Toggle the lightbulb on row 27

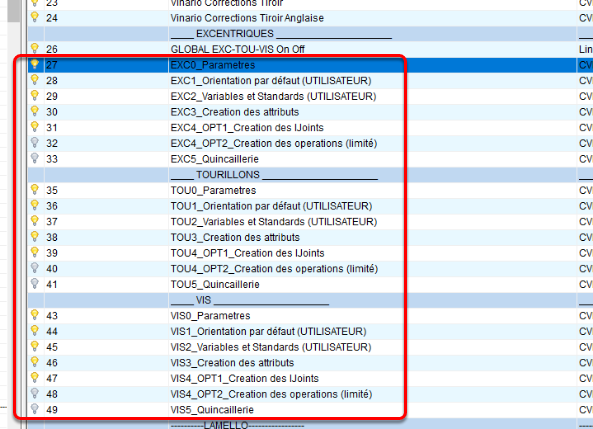pos(34,64)
